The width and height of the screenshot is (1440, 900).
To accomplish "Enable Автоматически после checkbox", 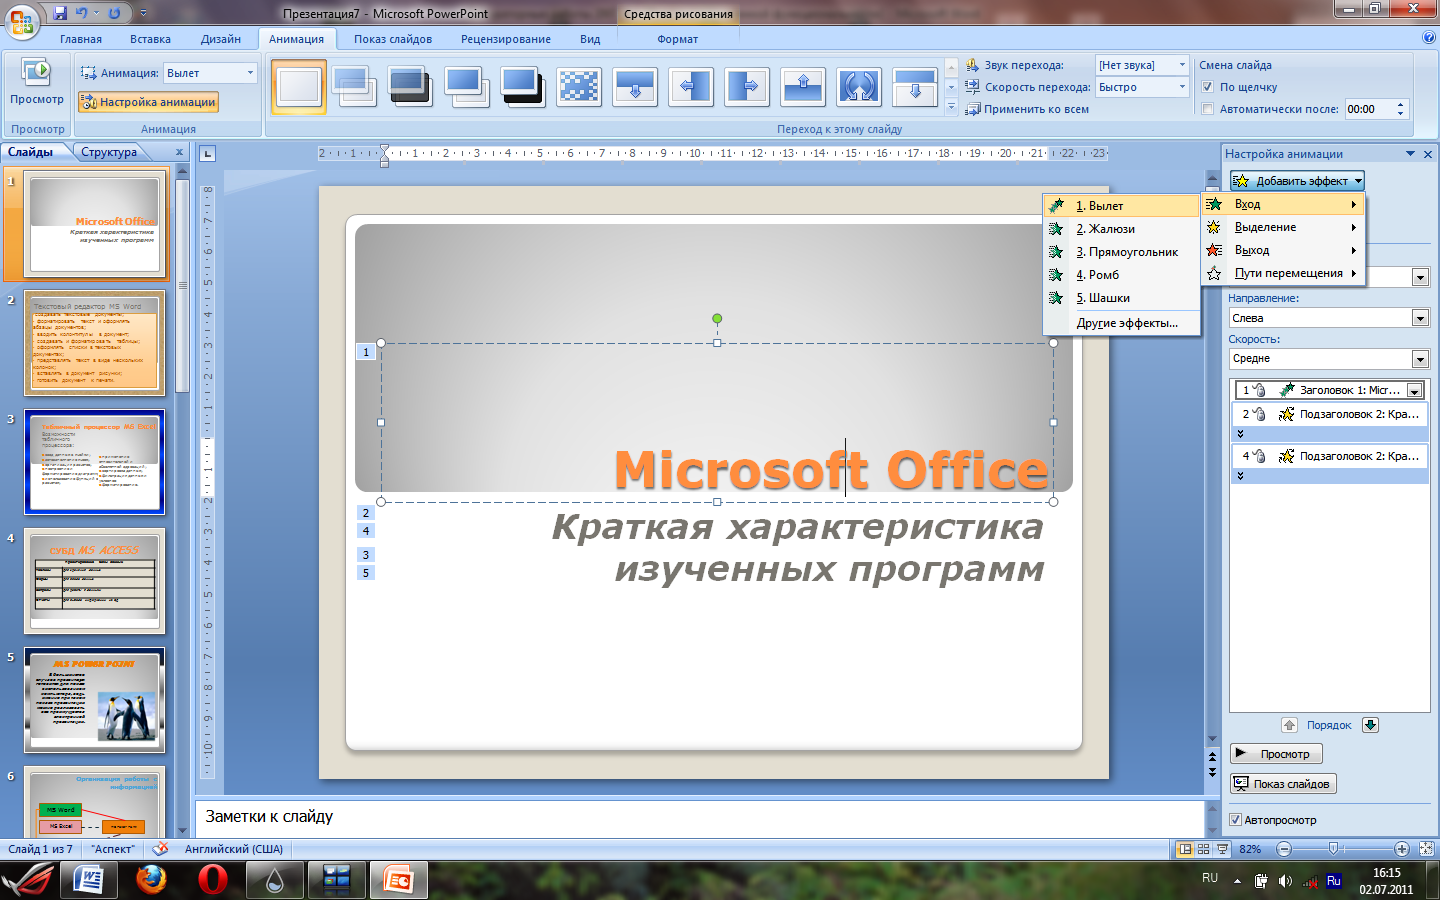I will 1207,109.
